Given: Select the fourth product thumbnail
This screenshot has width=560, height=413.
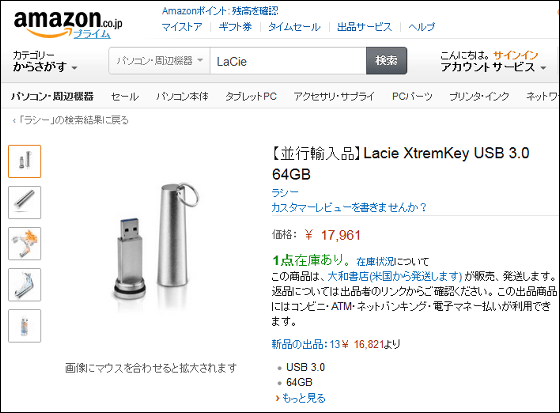Looking at the screenshot, I should coord(25,285).
